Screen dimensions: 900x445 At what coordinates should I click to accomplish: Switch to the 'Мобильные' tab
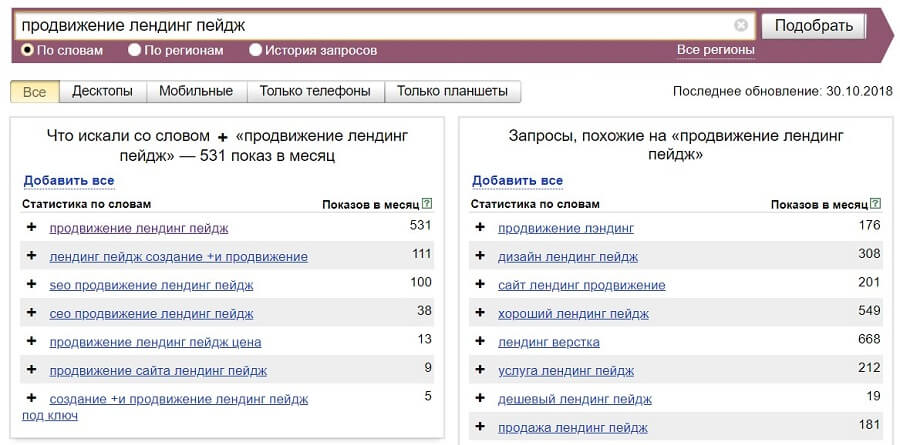tap(196, 91)
